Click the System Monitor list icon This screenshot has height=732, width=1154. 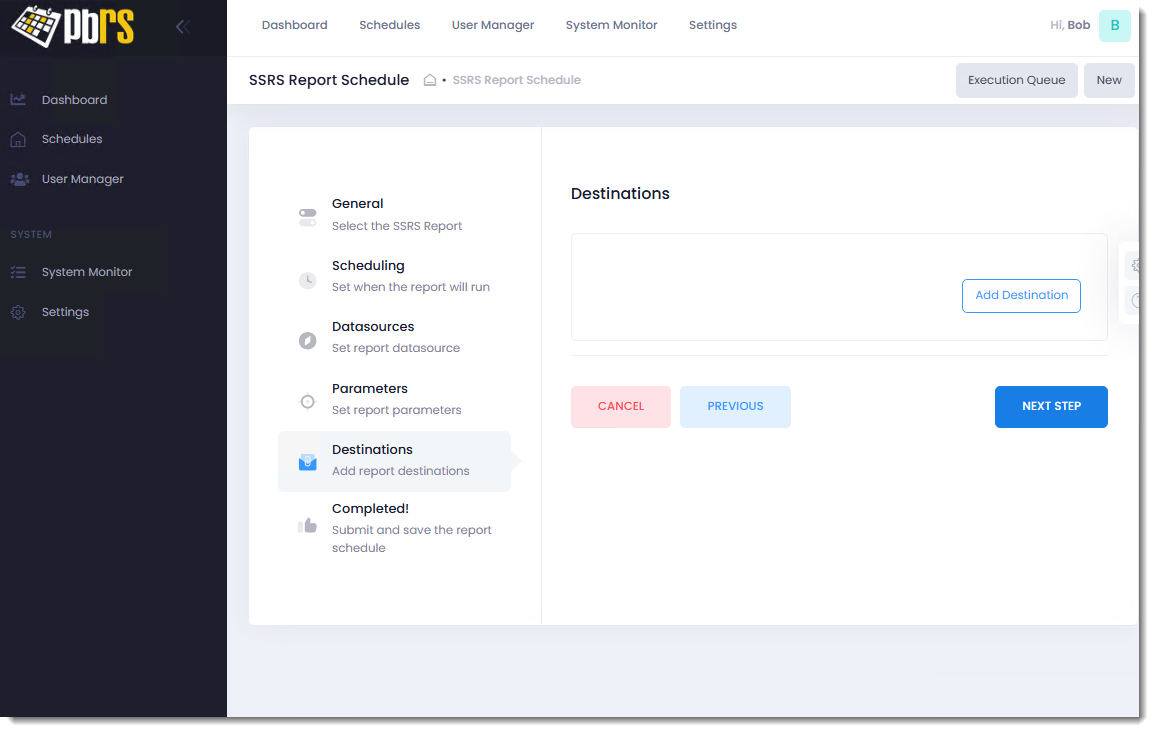tap(18, 272)
